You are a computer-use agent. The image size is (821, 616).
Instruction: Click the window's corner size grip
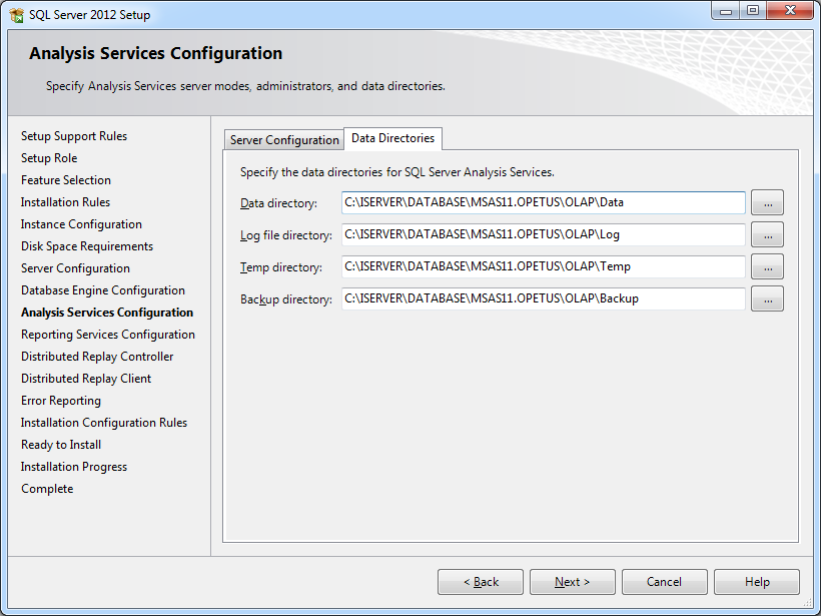click(x=807, y=602)
